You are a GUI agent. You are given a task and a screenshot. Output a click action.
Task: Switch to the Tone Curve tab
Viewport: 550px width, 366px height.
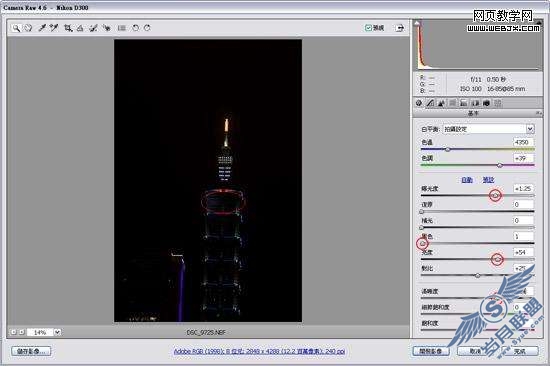click(x=430, y=103)
